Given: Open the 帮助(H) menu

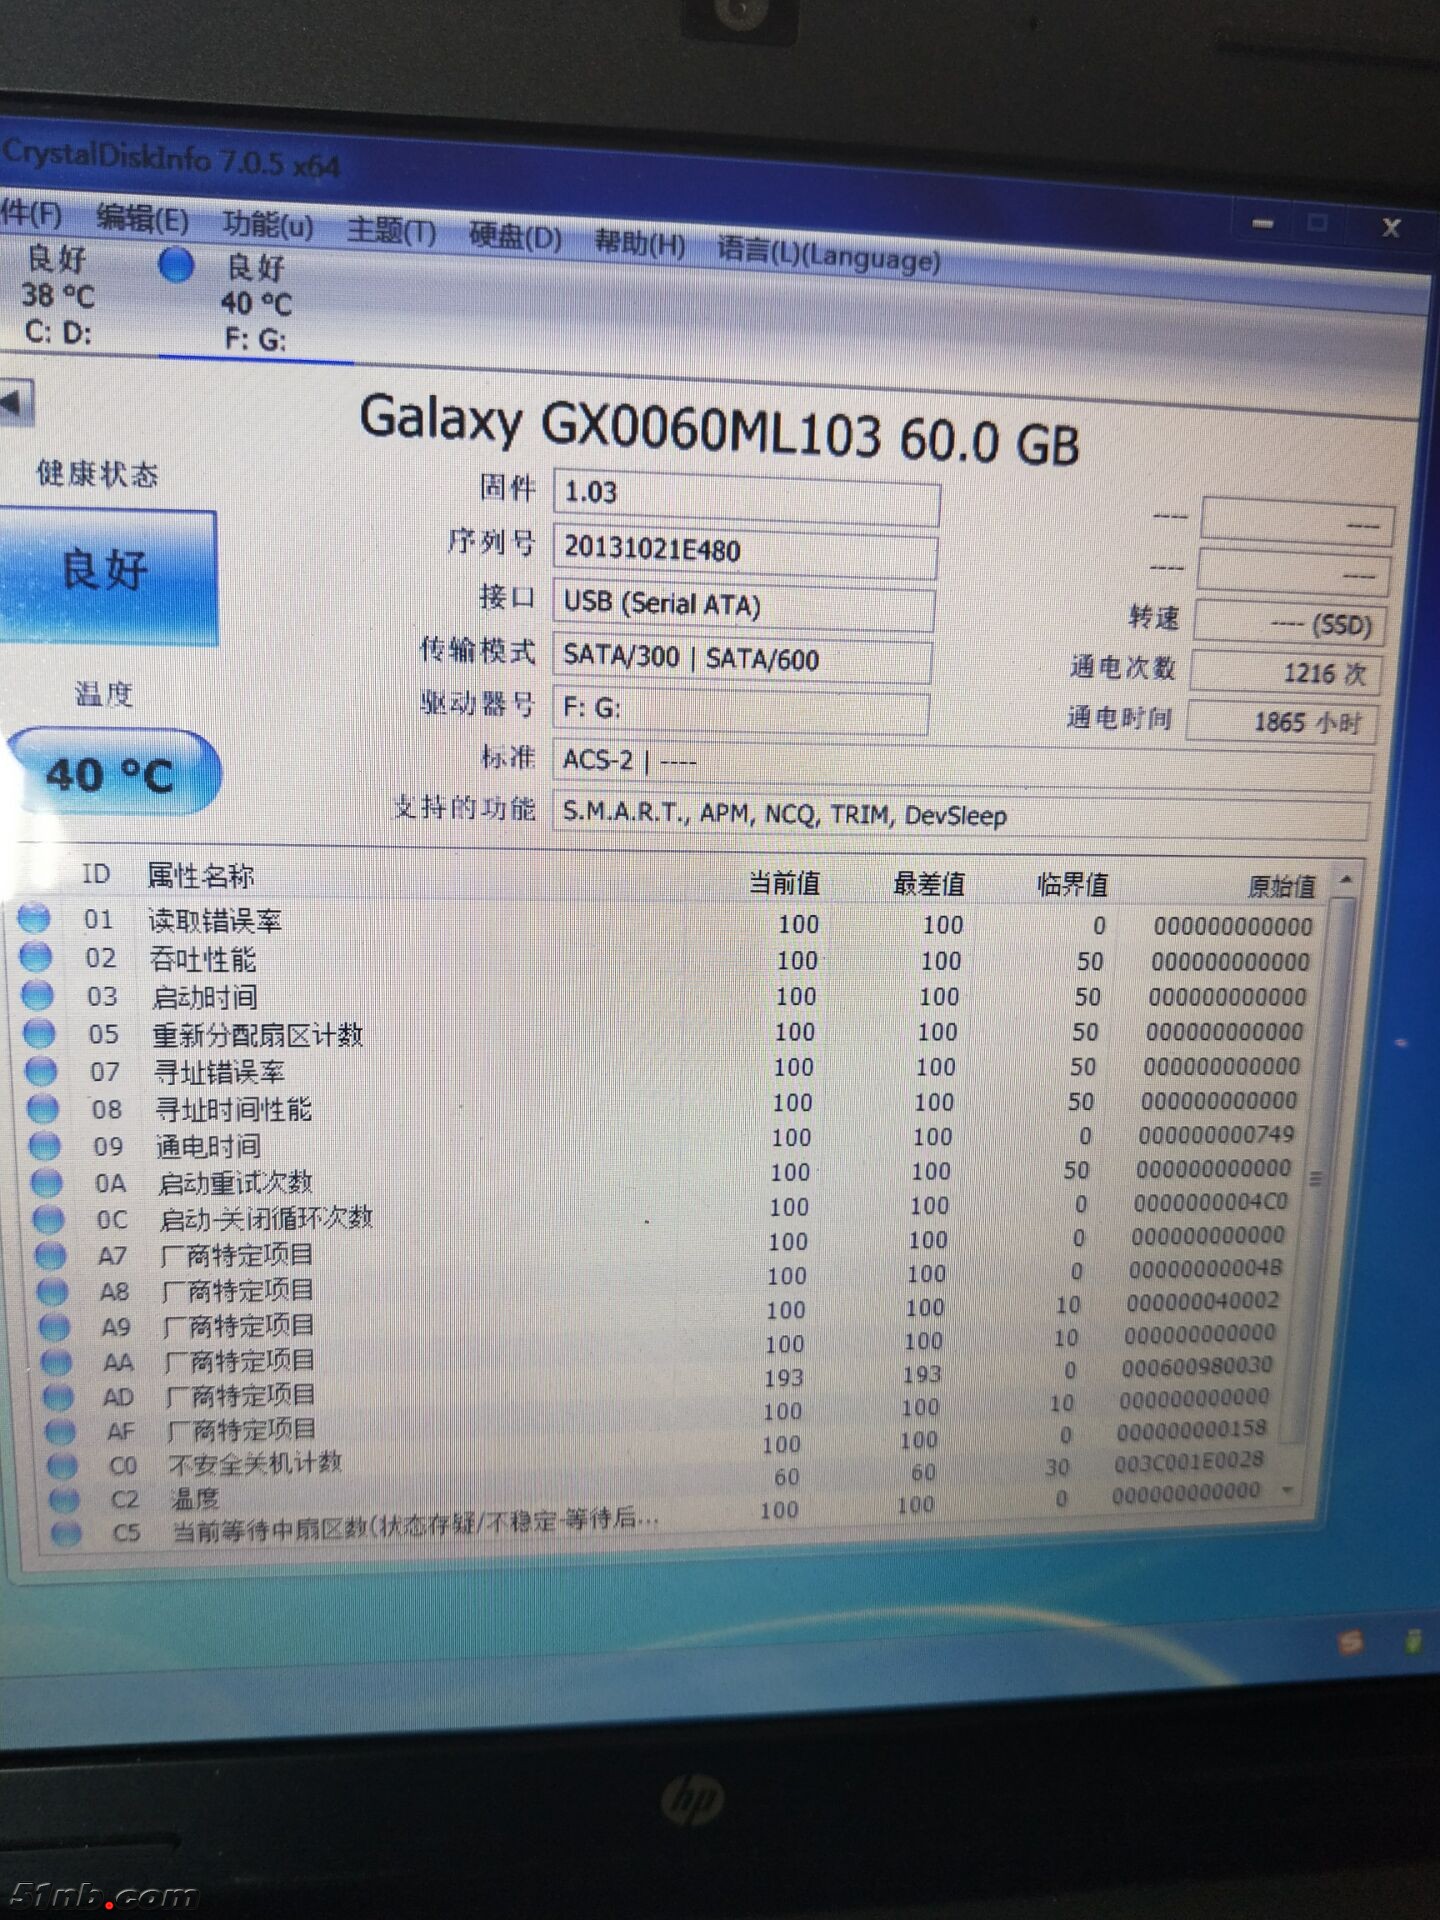Looking at the screenshot, I should pos(640,243).
